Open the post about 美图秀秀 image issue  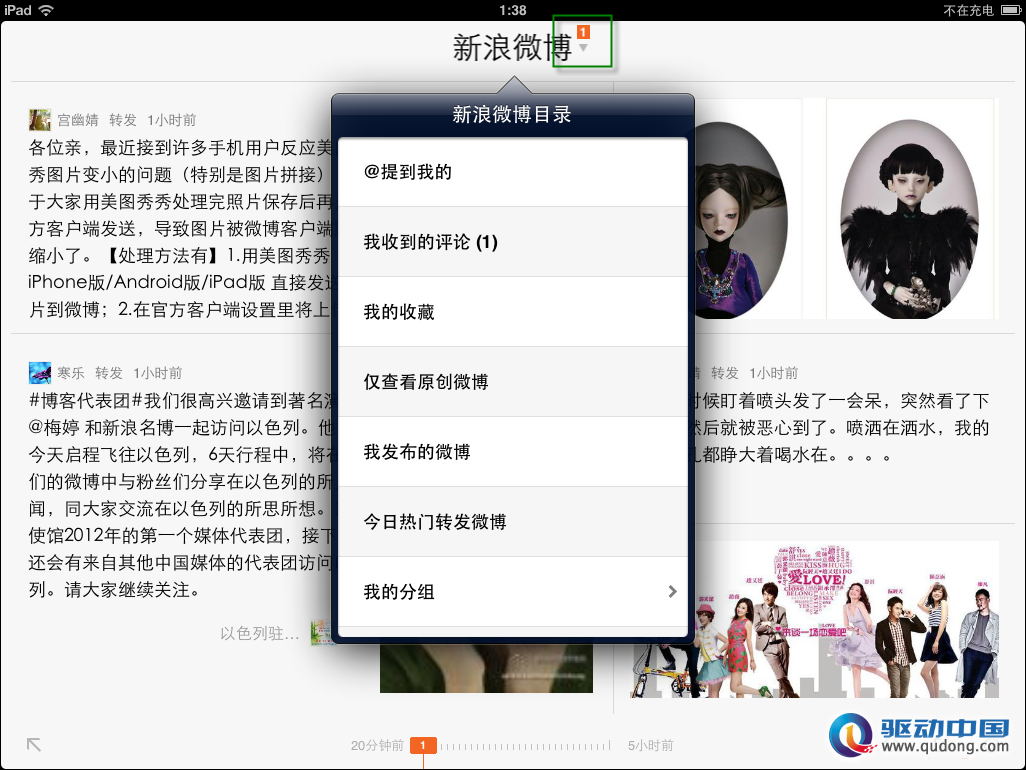pos(181,228)
